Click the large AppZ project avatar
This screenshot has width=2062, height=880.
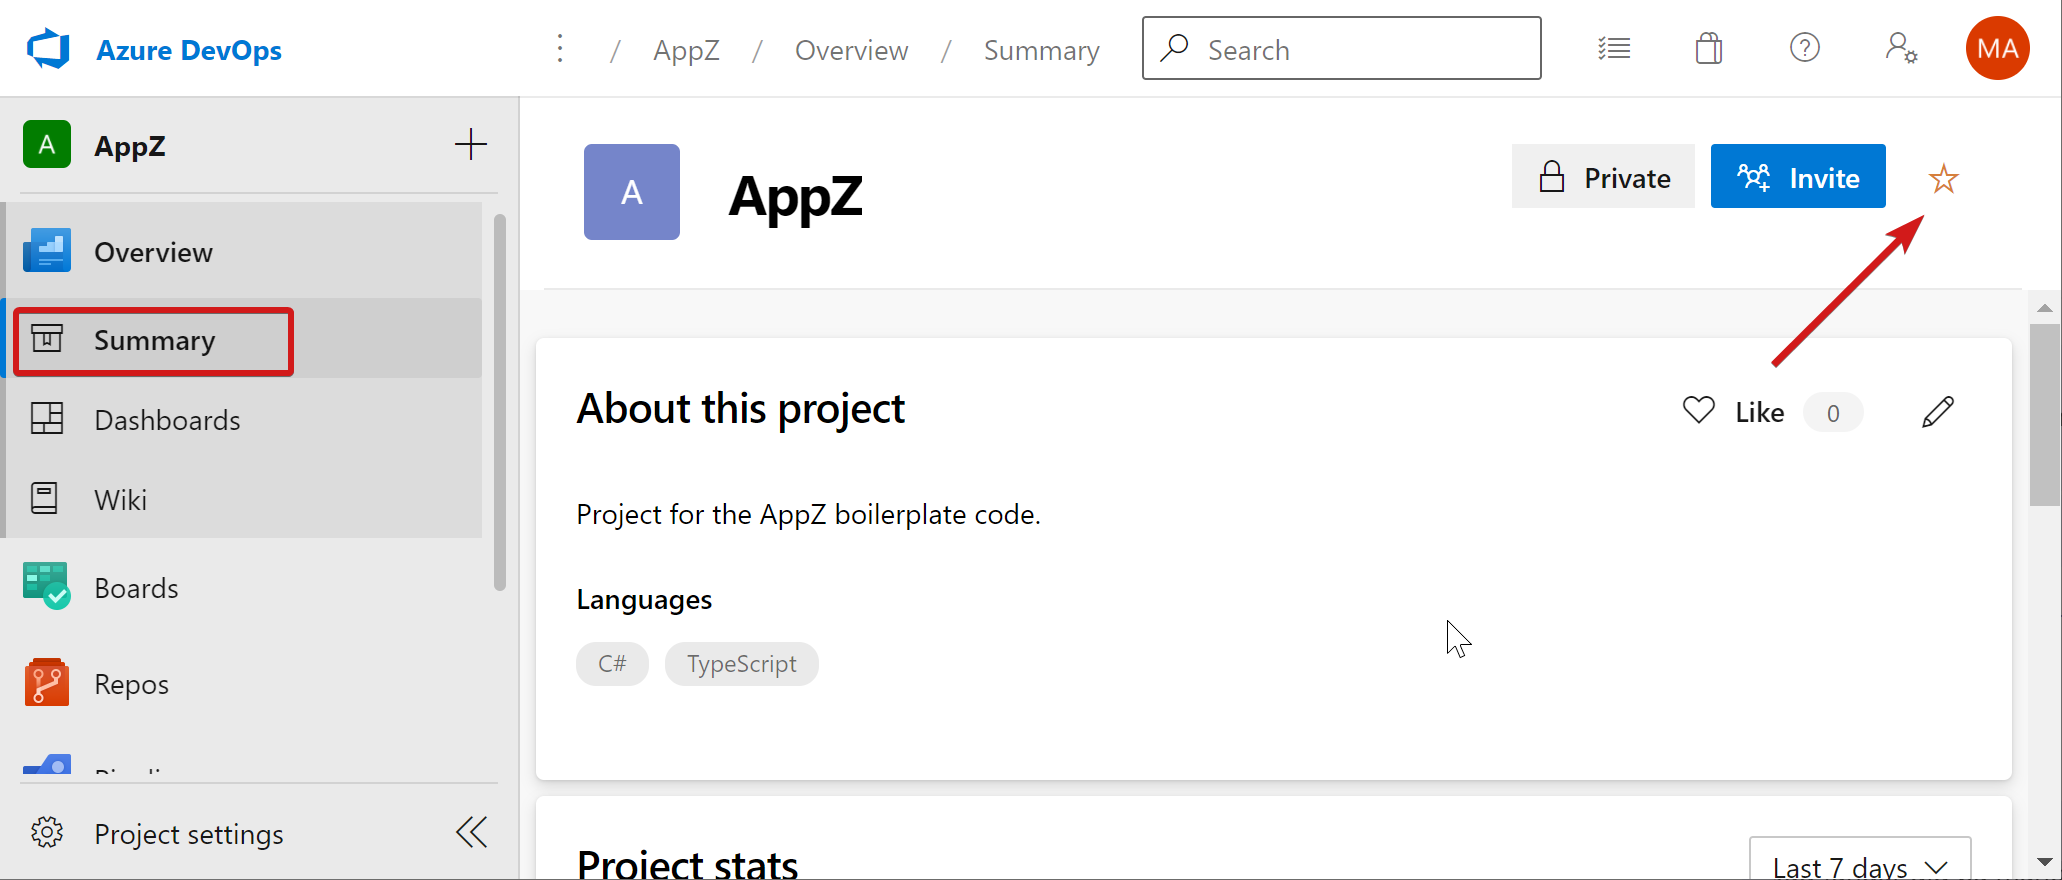(x=632, y=192)
